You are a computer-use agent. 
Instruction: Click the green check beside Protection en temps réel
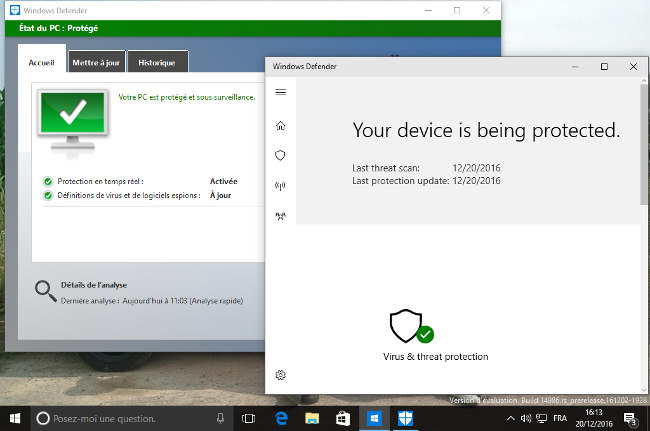point(48,182)
